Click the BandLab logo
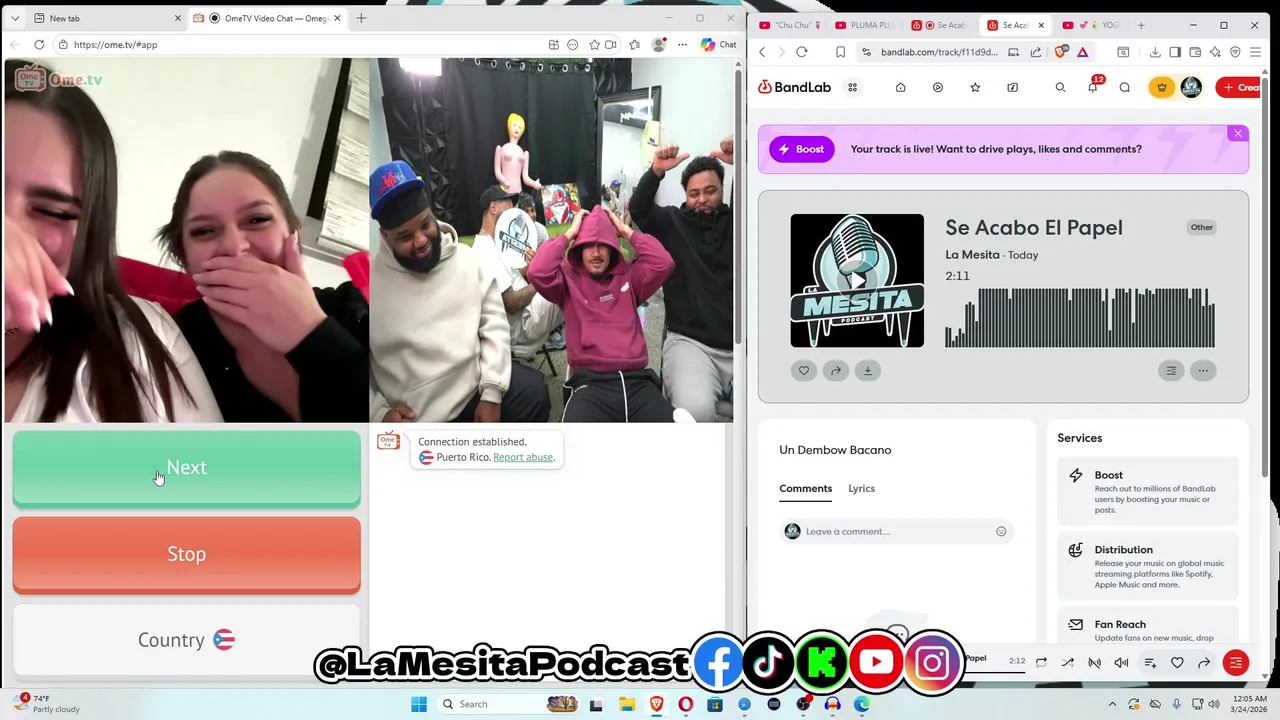This screenshot has height=720, width=1280. click(x=794, y=87)
